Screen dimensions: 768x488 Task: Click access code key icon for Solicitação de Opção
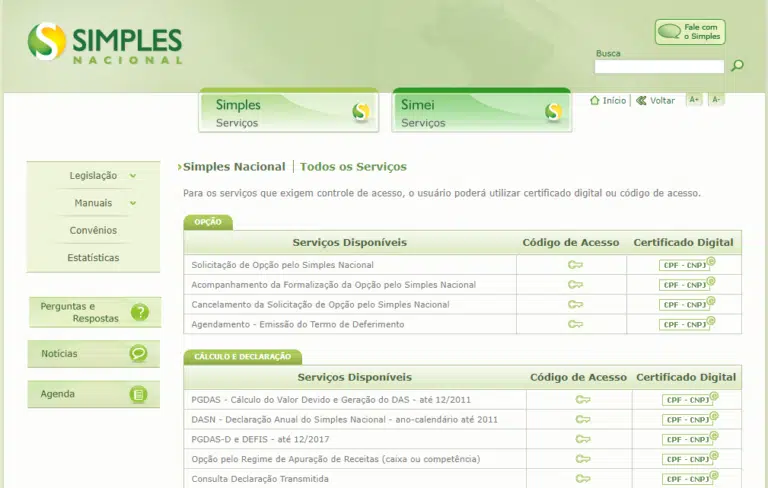coord(575,265)
